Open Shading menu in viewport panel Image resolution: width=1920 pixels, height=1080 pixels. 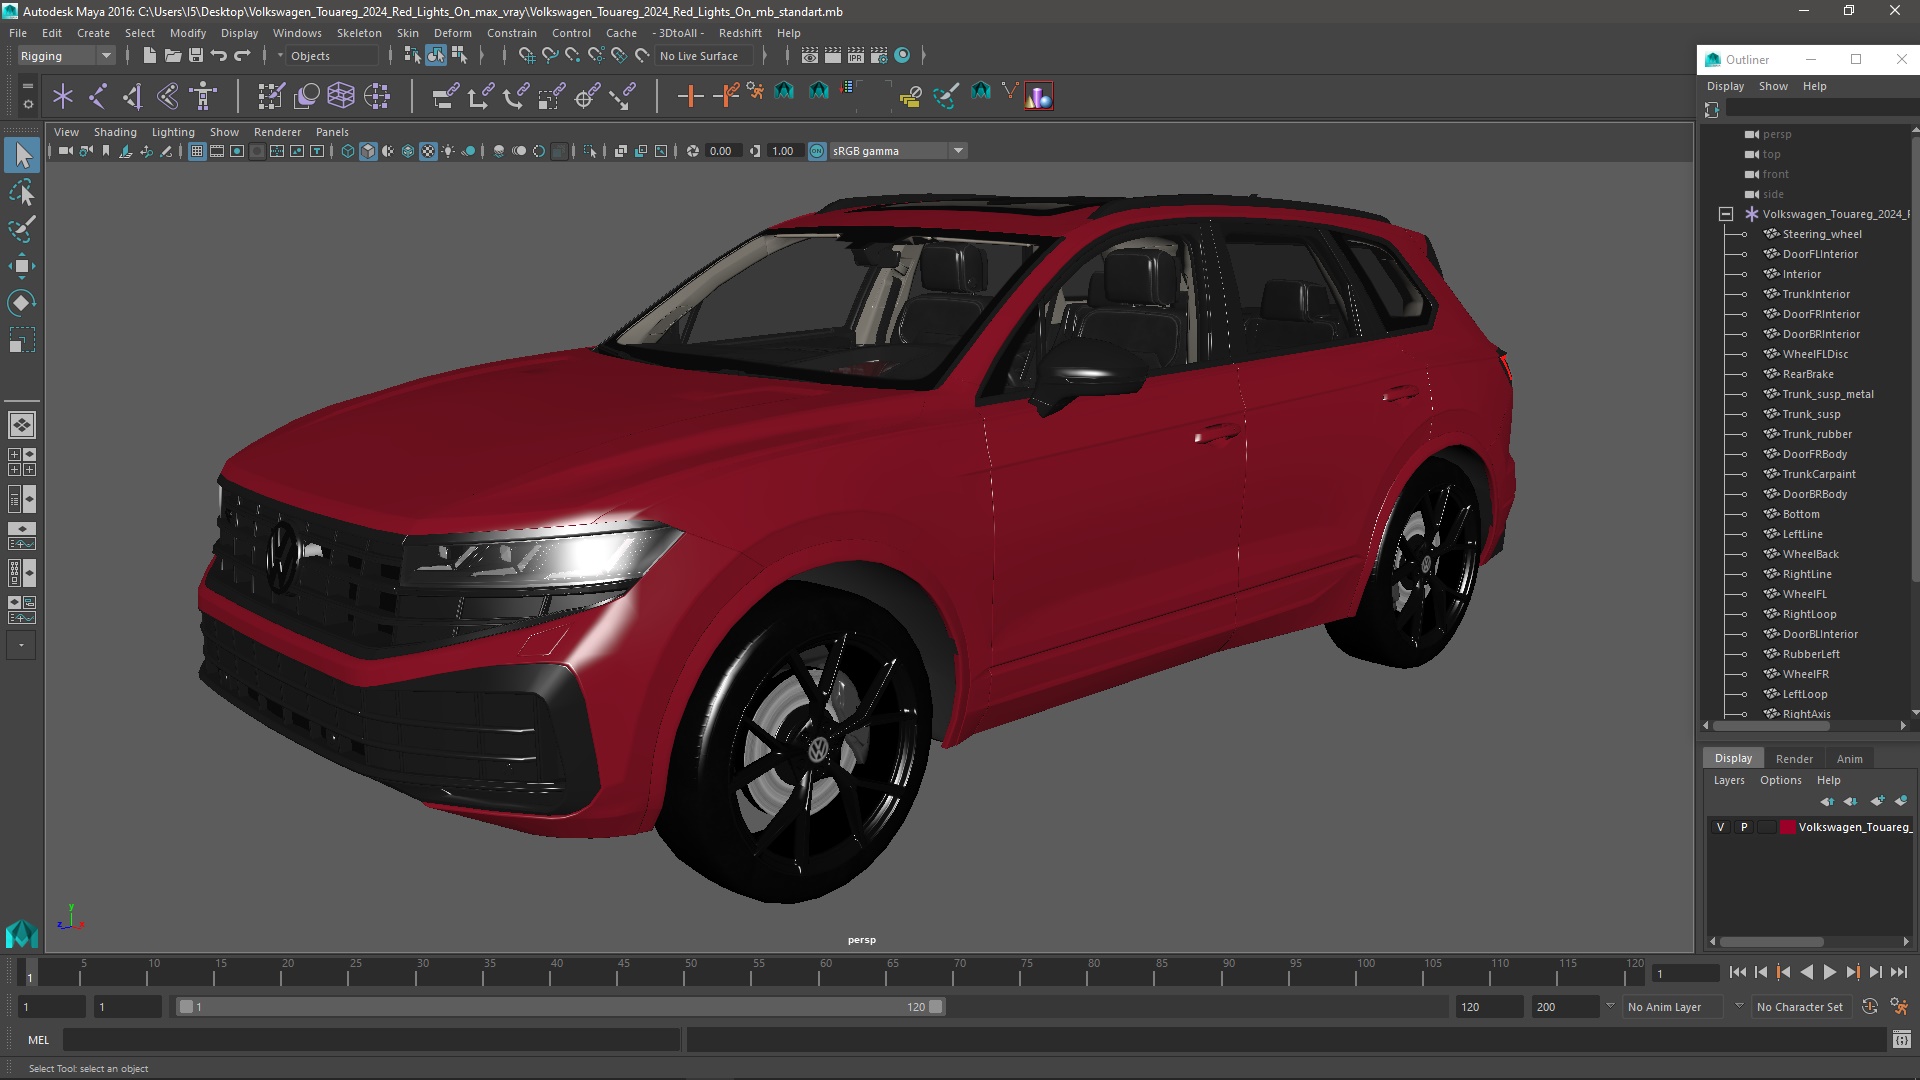115,132
